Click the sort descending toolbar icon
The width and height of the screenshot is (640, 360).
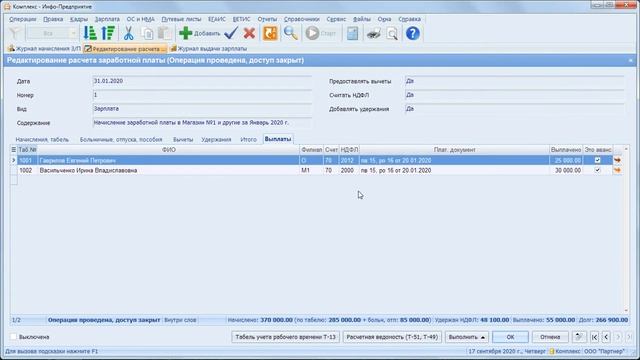[x=108, y=33]
